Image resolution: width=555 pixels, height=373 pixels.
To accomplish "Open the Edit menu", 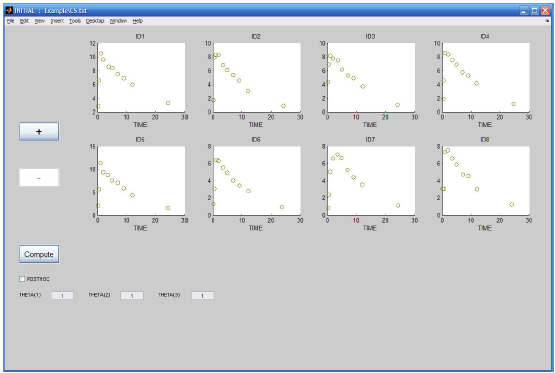I will (x=24, y=21).
